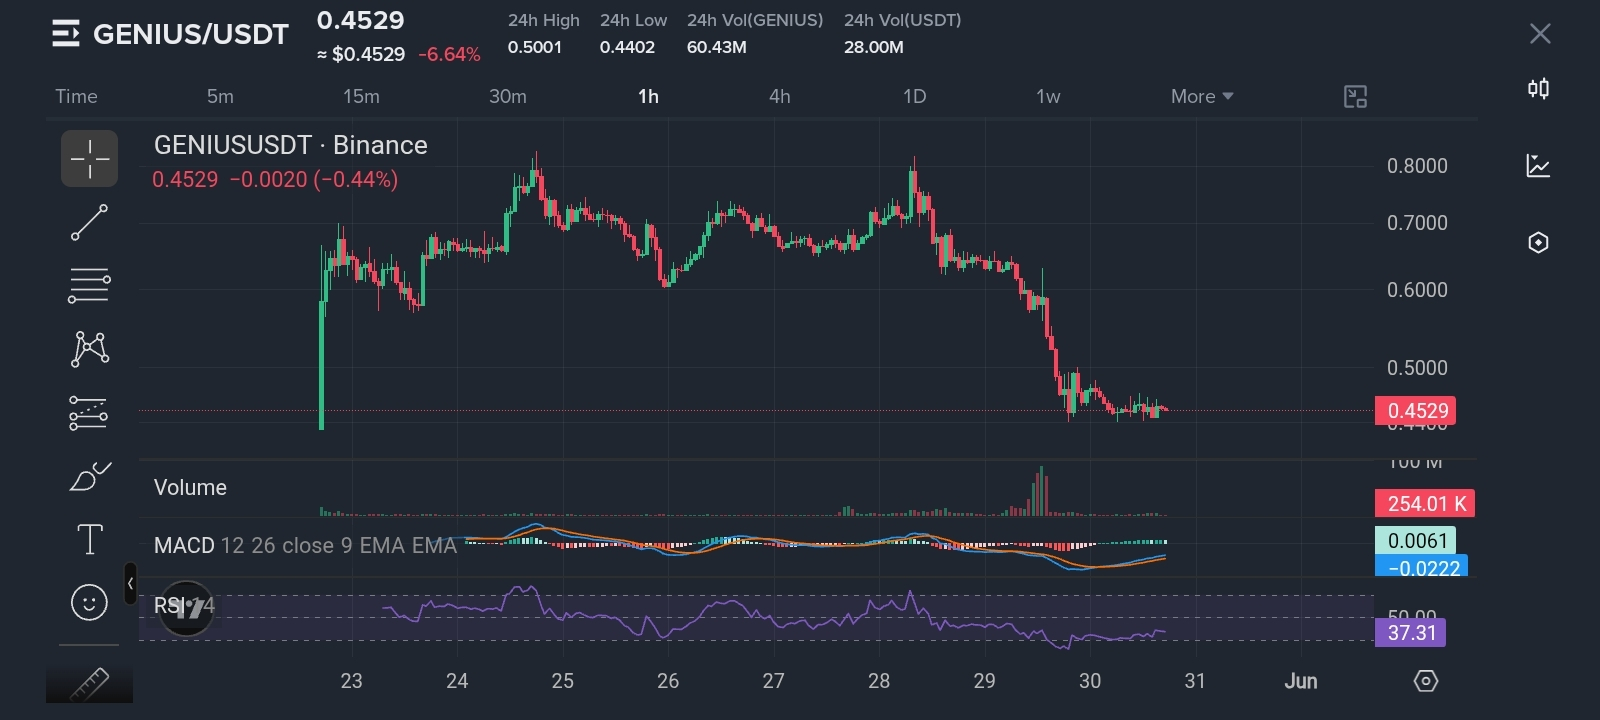The image size is (1600, 720).
Task: Click the Jun label on time axis
Action: tap(1301, 681)
